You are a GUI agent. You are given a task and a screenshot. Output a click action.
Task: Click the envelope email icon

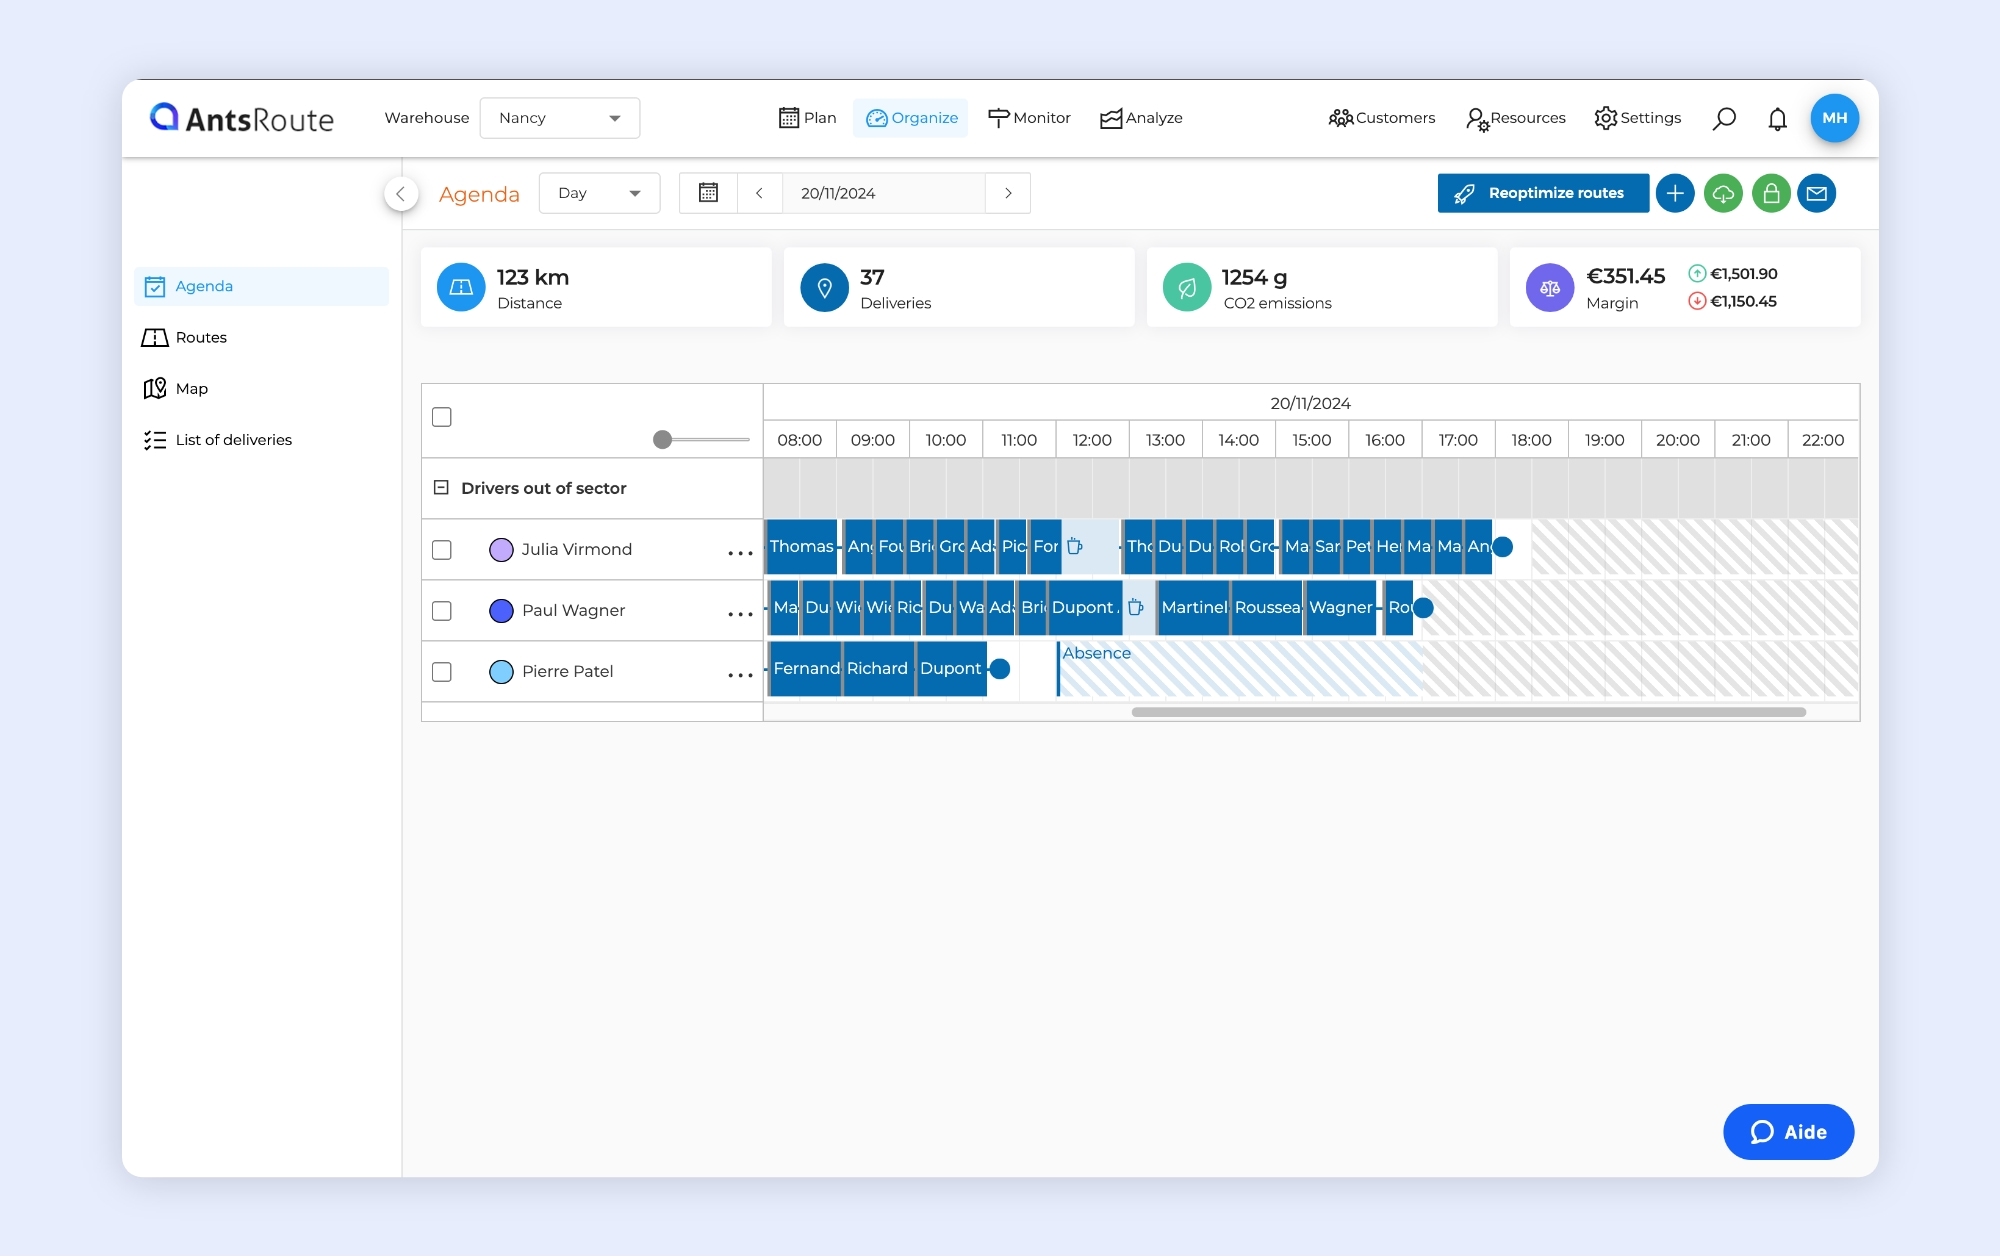tap(1817, 193)
